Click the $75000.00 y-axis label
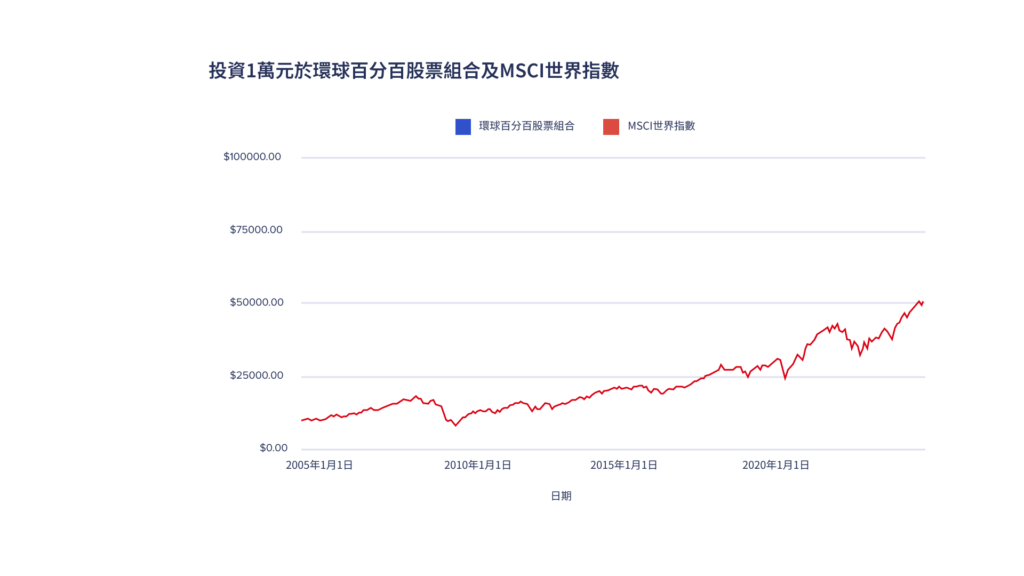This screenshot has width=1024, height=576. pyautogui.click(x=256, y=230)
